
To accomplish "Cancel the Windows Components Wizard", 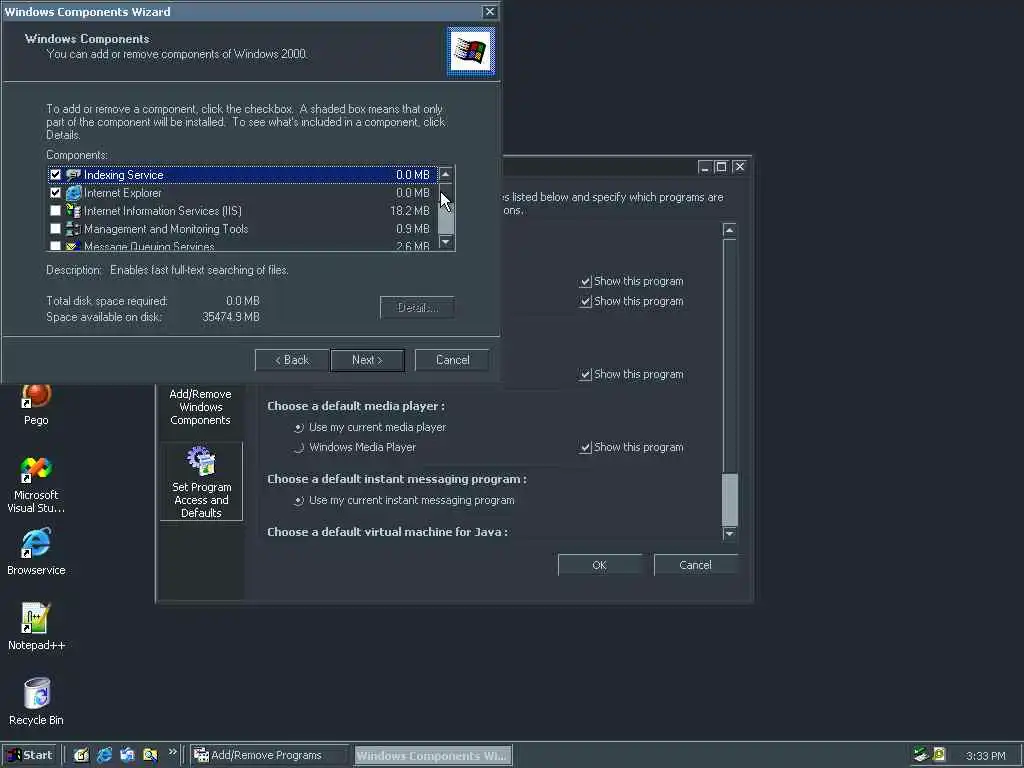I will (452, 360).
